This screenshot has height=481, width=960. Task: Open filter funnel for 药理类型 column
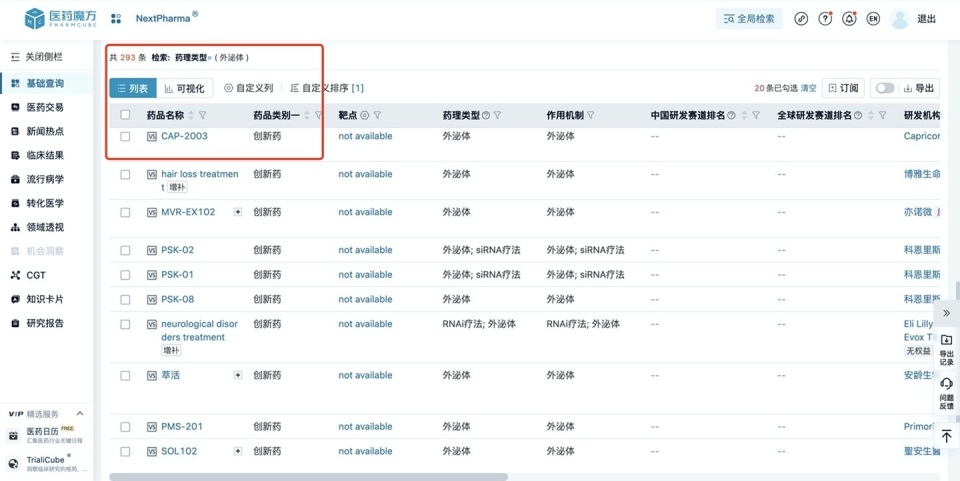[497, 115]
